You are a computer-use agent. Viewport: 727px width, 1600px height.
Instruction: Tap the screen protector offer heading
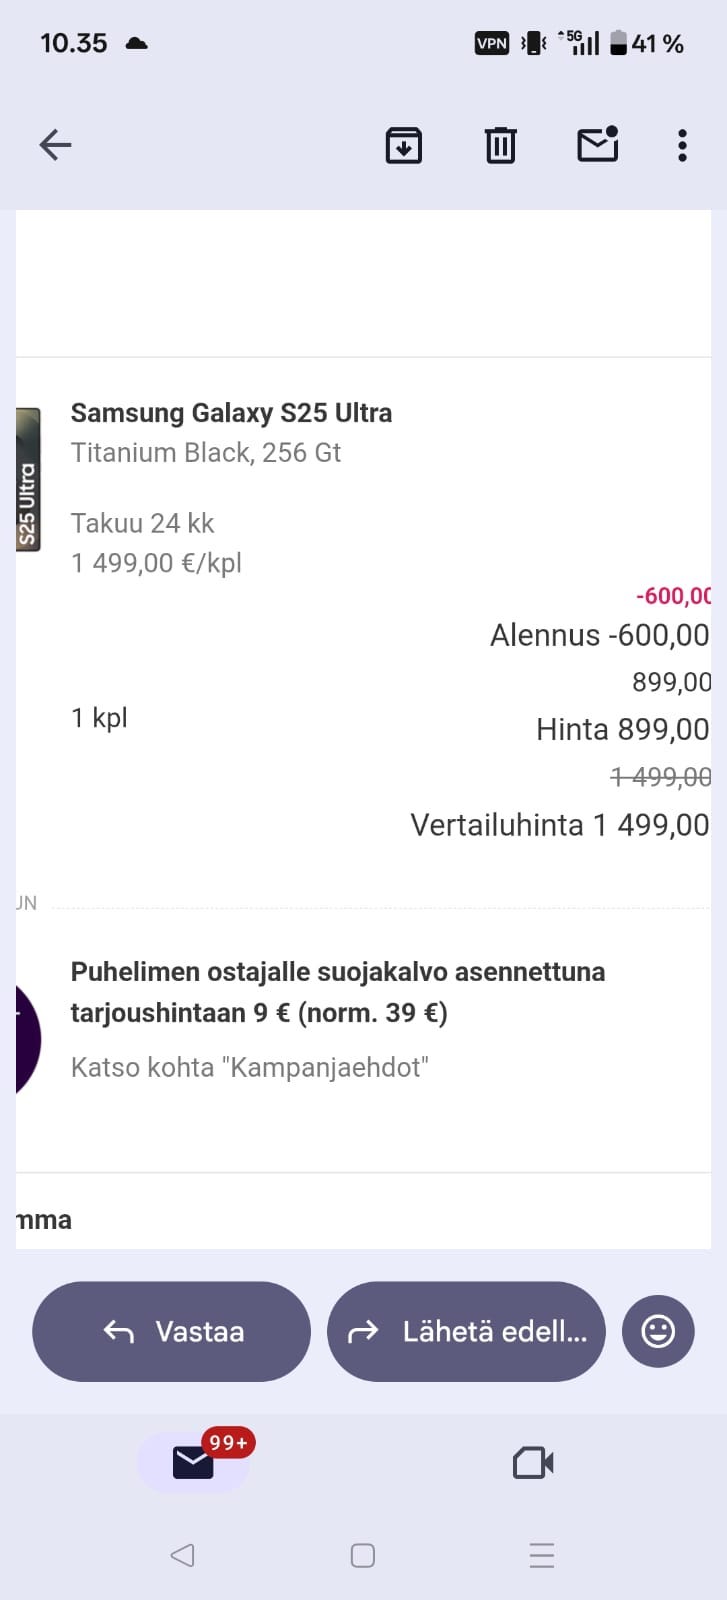tap(338, 992)
